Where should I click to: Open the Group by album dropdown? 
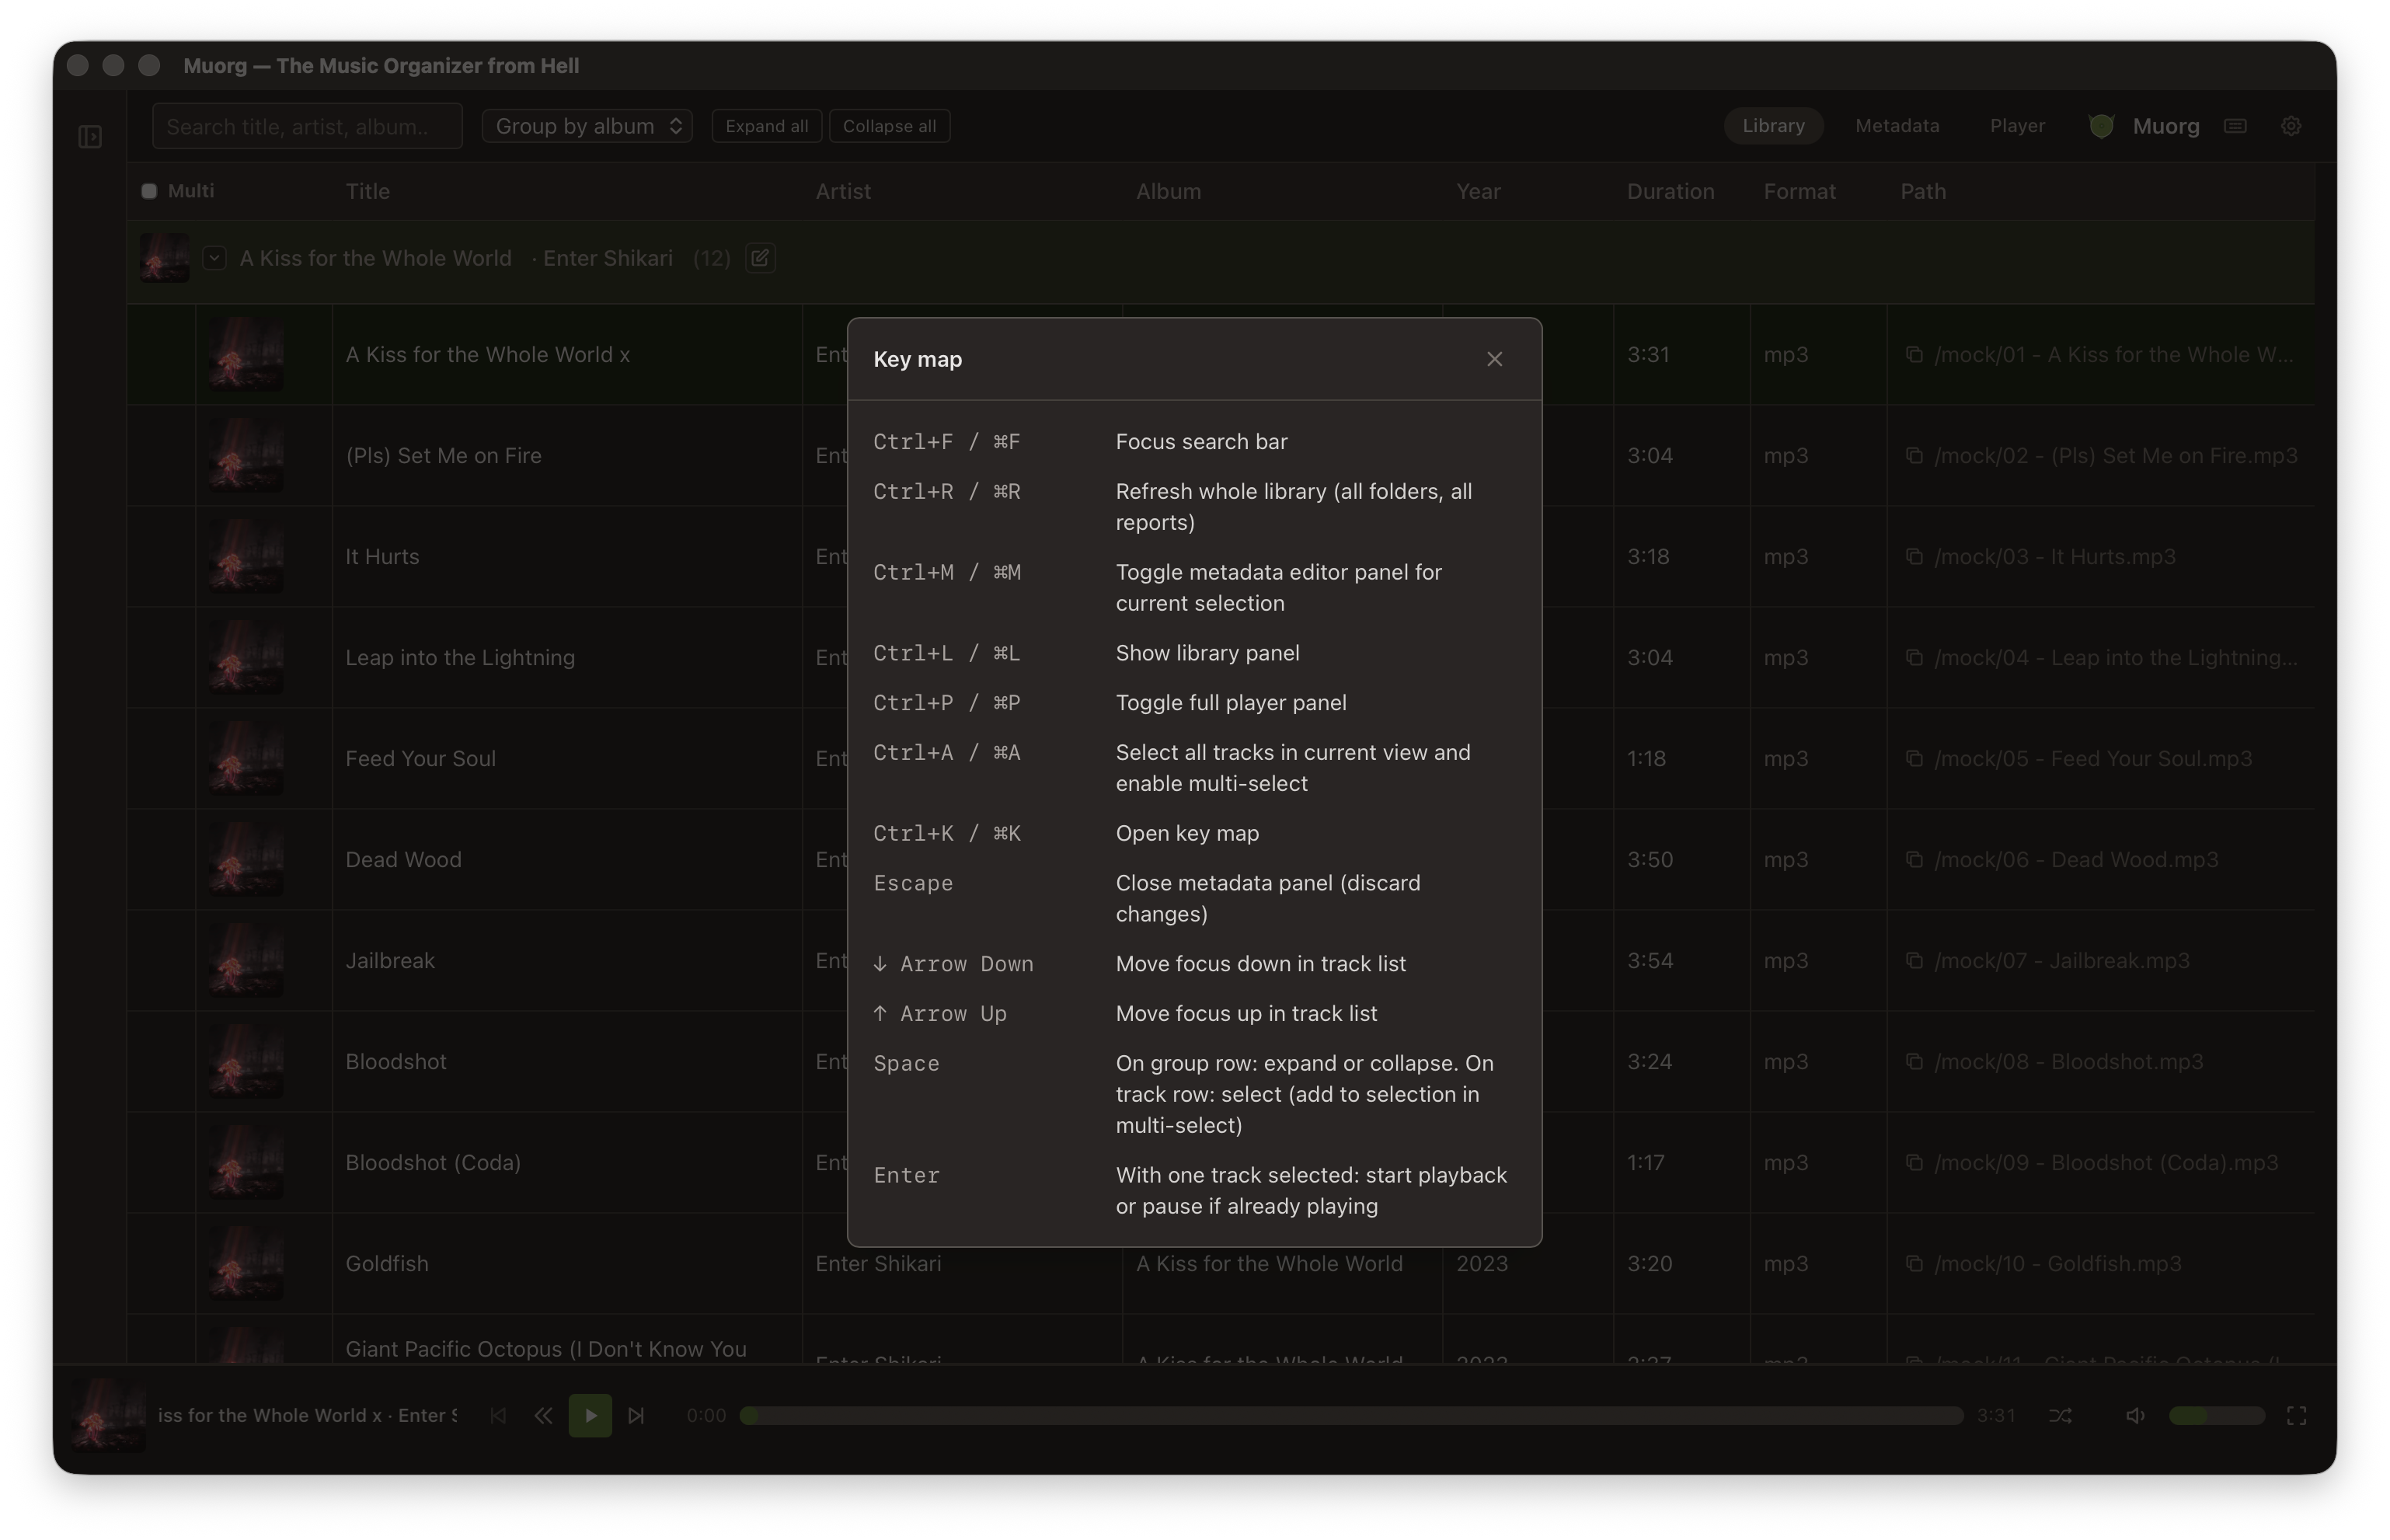587,126
